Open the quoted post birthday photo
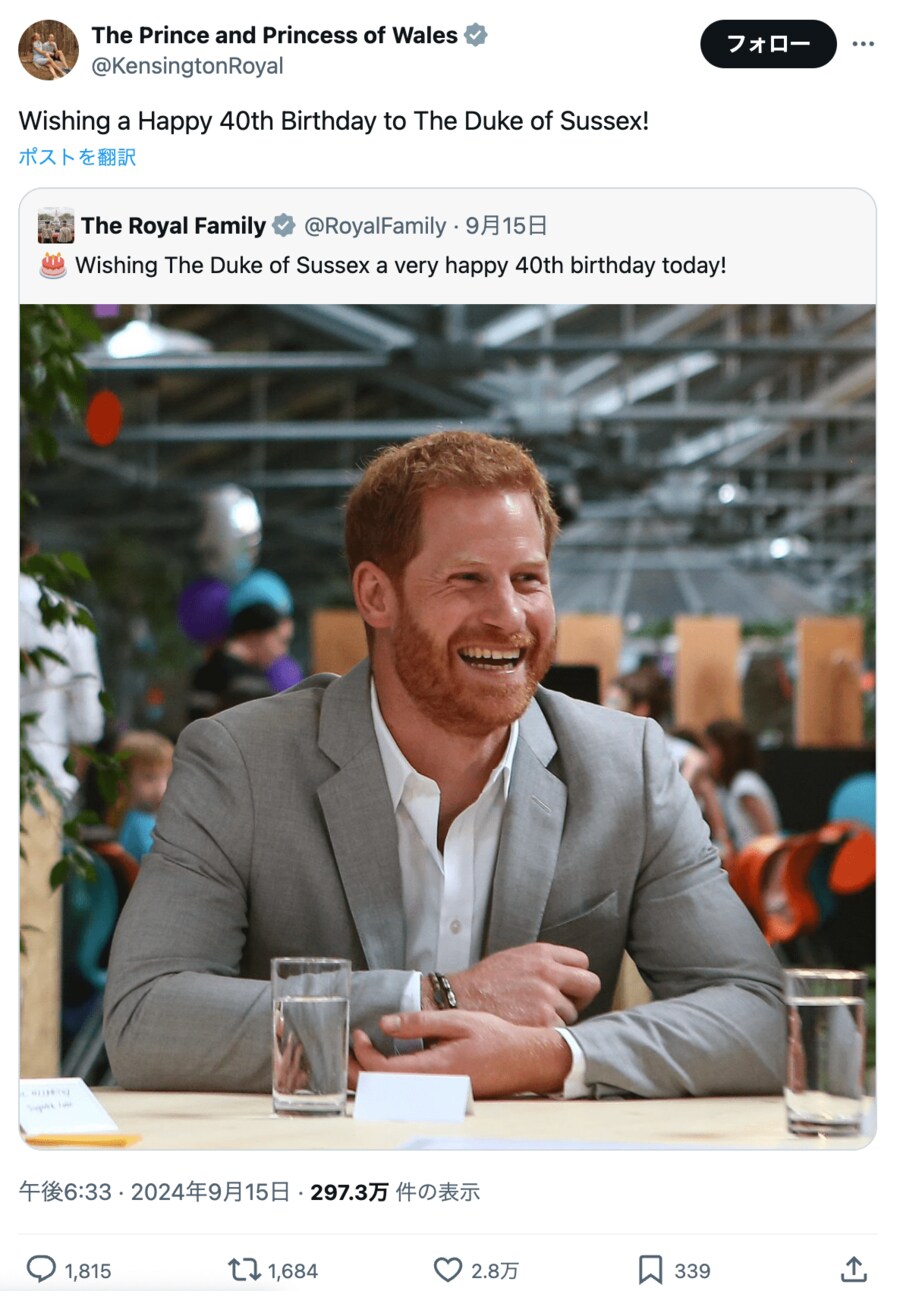The image size is (900, 1291). tap(447, 725)
